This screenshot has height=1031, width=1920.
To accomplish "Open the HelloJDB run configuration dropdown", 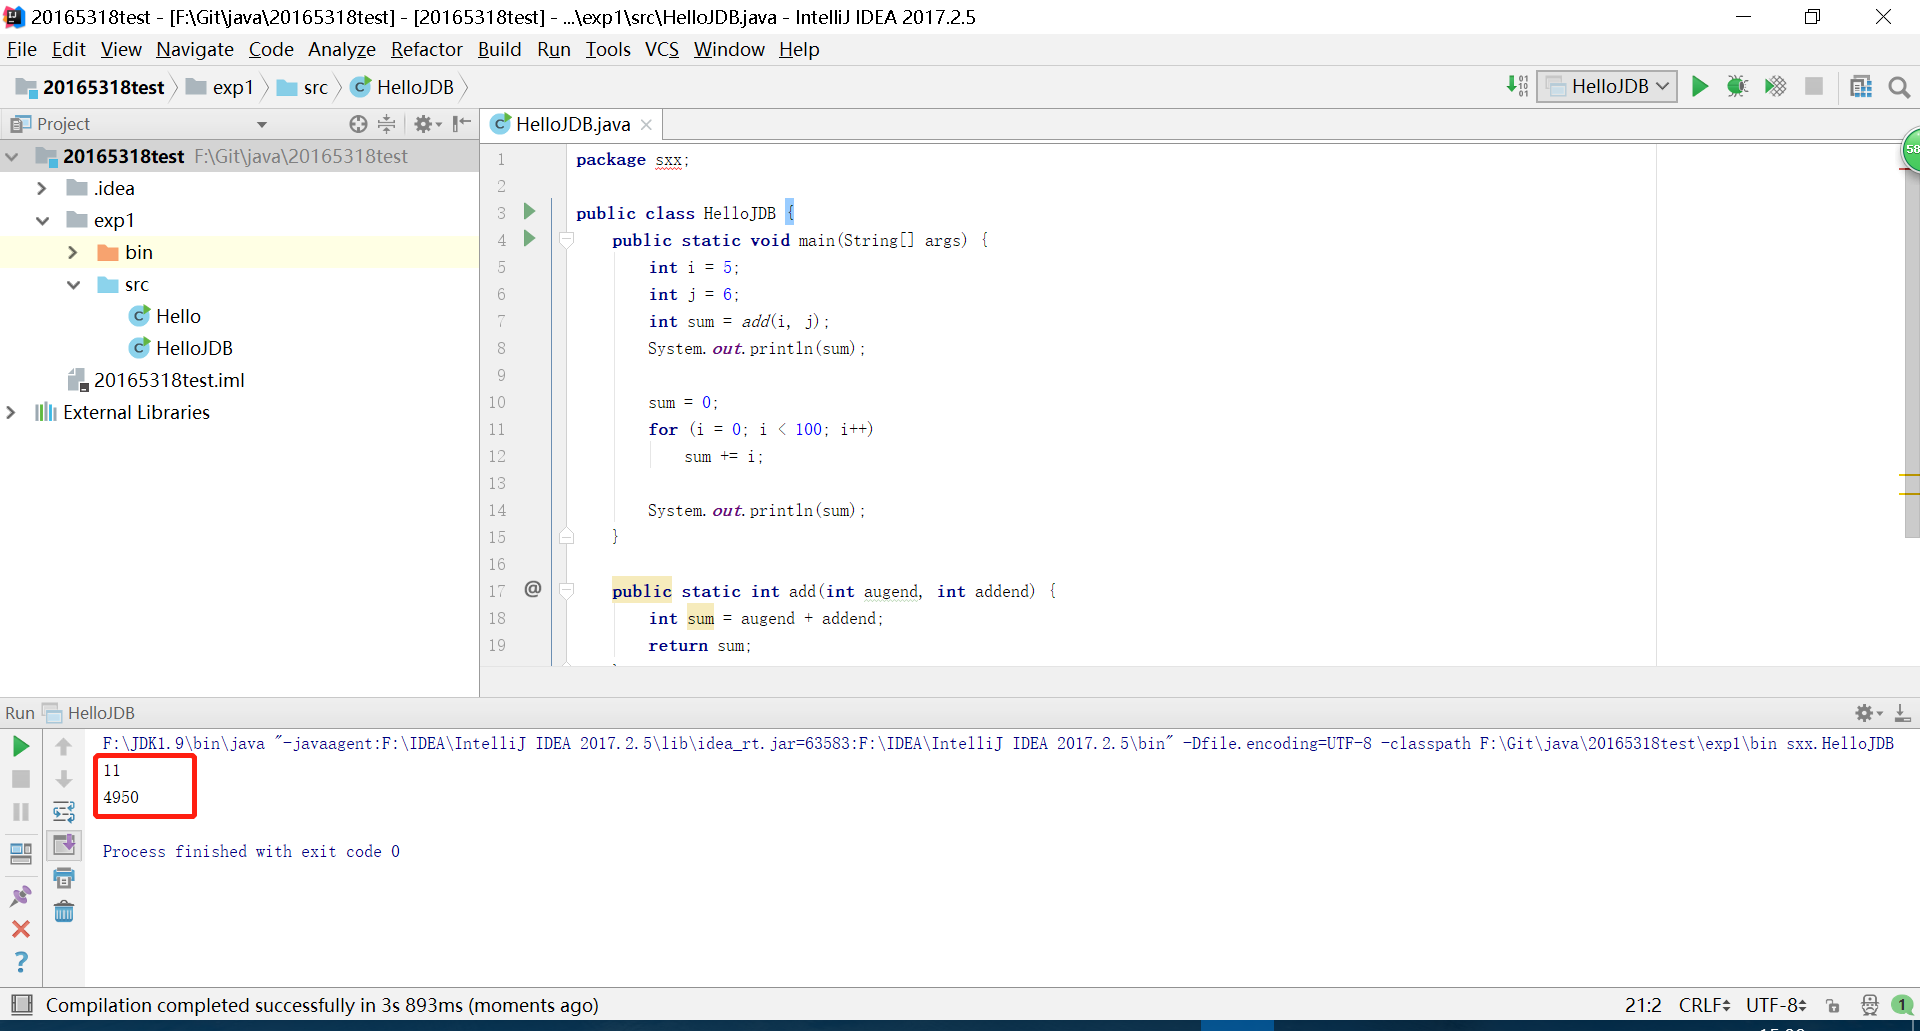I will click(1607, 87).
